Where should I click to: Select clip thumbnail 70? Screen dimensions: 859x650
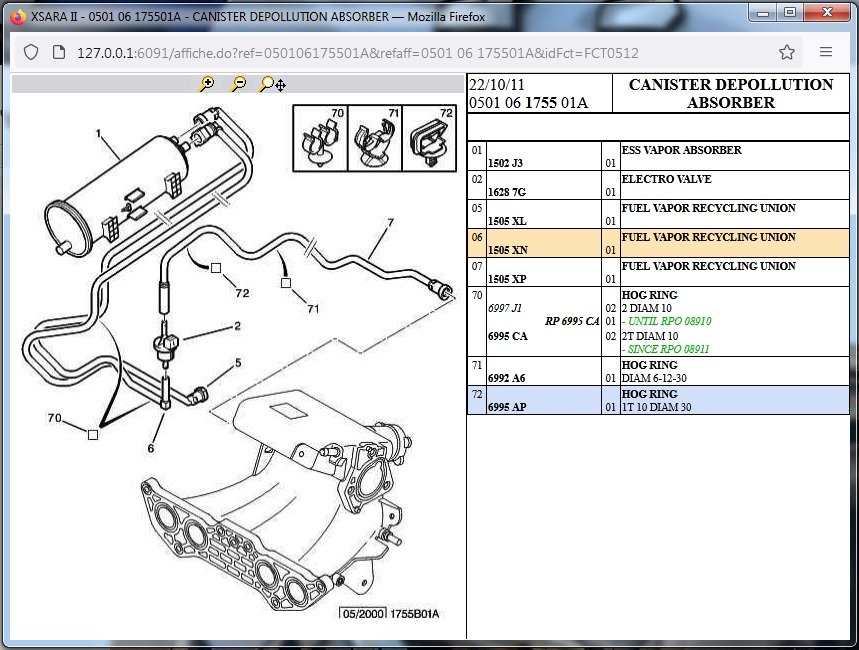[320, 138]
